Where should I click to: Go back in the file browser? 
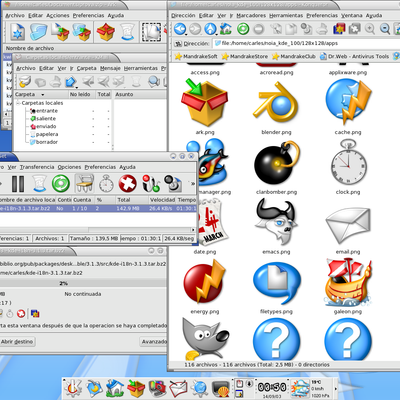(180, 29)
